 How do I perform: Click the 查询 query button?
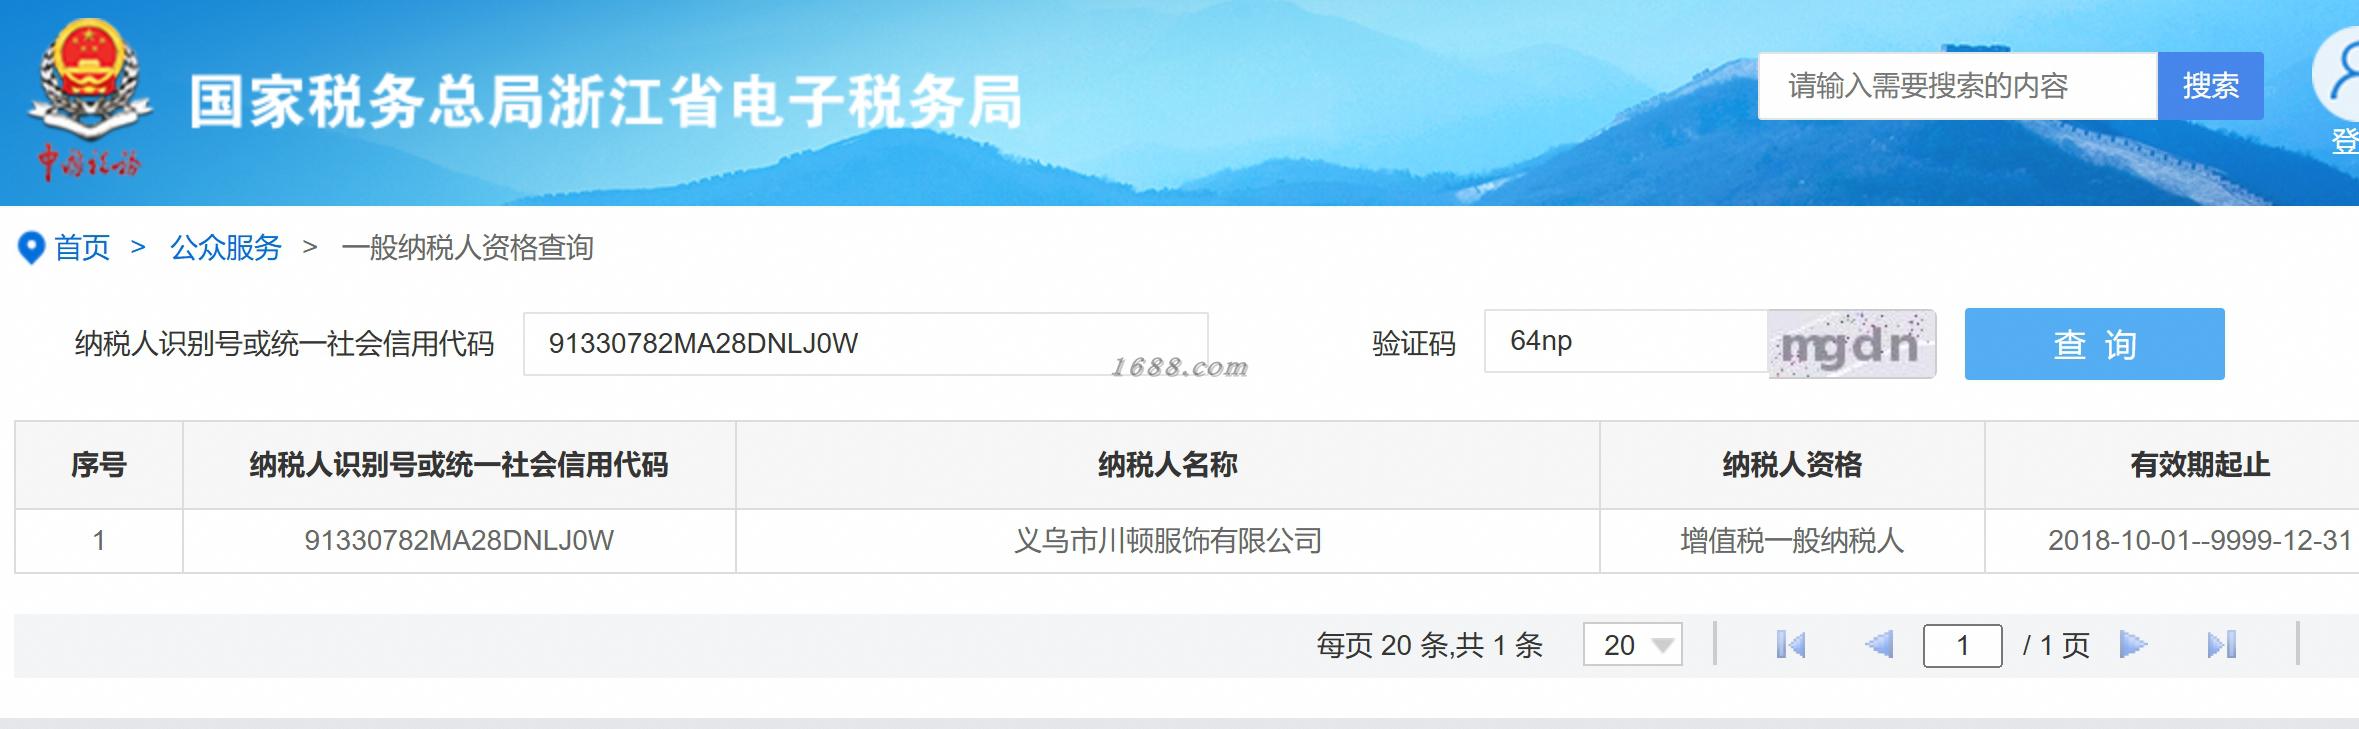point(2094,344)
